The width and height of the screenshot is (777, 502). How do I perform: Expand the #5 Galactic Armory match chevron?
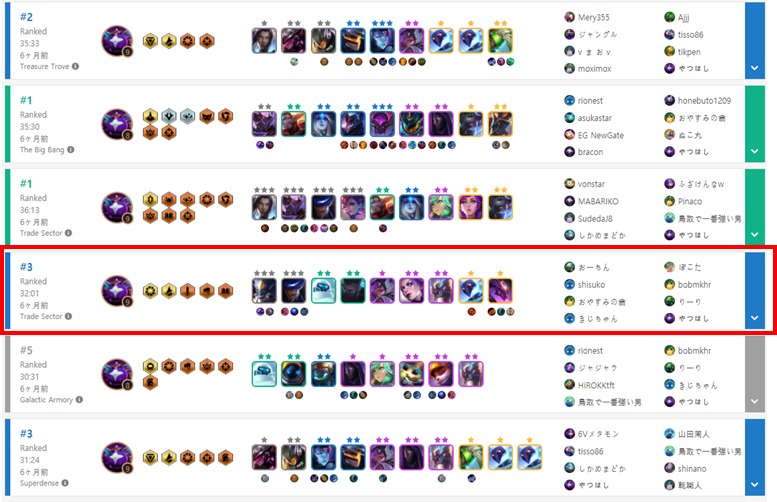[x=754, y=401]
